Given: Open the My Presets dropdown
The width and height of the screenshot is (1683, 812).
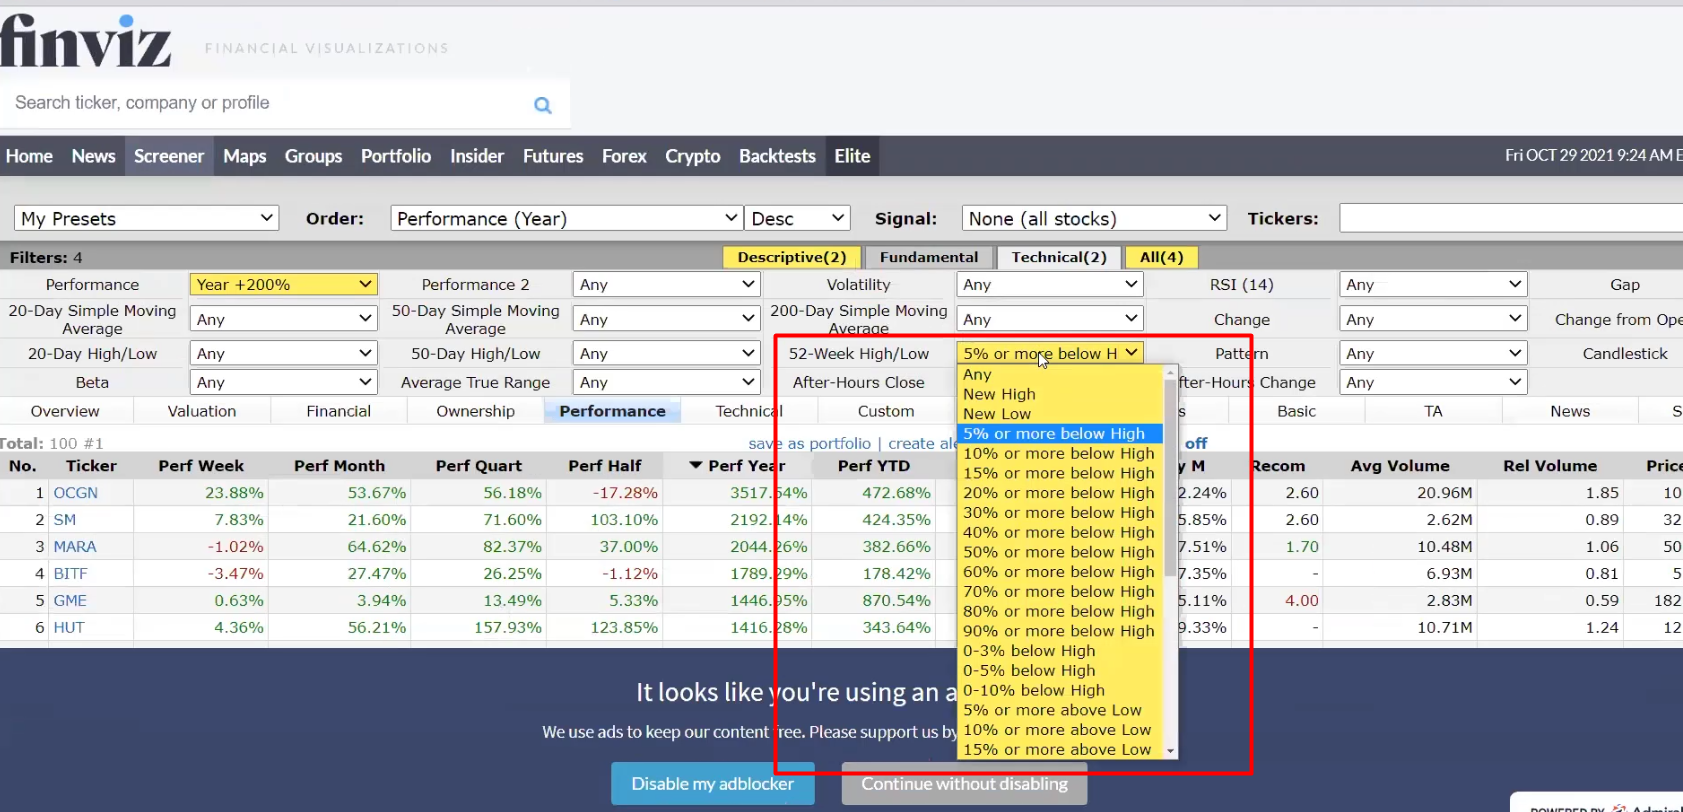Looking at the screenshot, I should [146, 218].
